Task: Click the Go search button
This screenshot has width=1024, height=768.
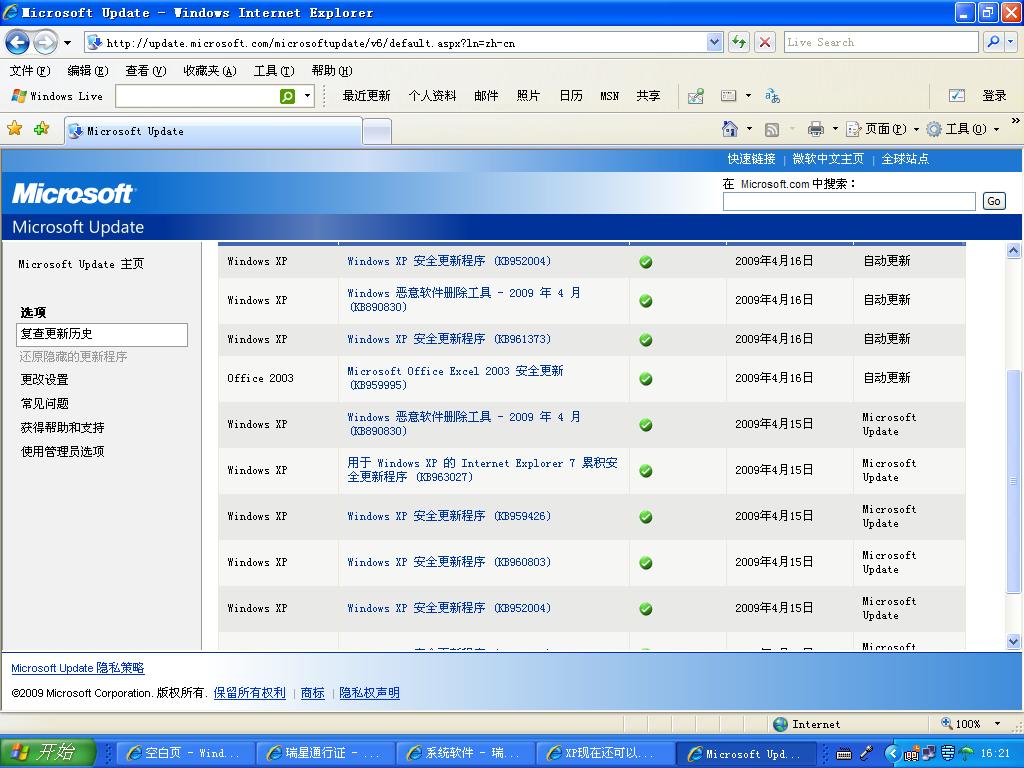Action: [993, 201]
